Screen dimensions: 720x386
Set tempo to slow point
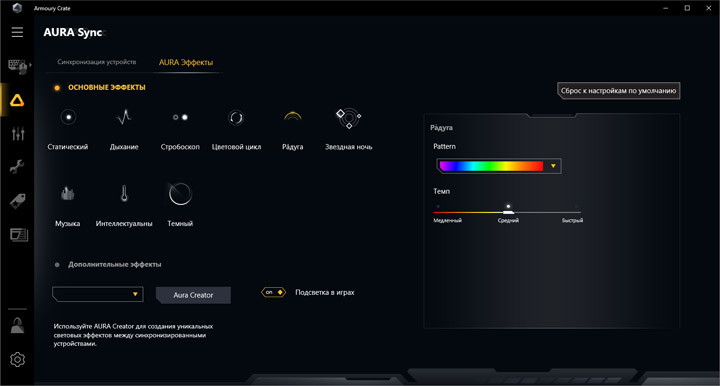(438, 207)
